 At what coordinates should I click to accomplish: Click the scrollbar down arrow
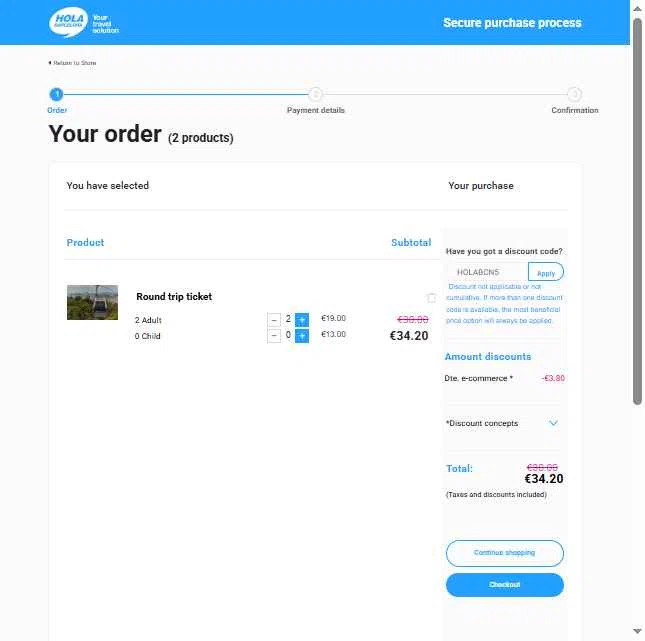pos(638,631)
